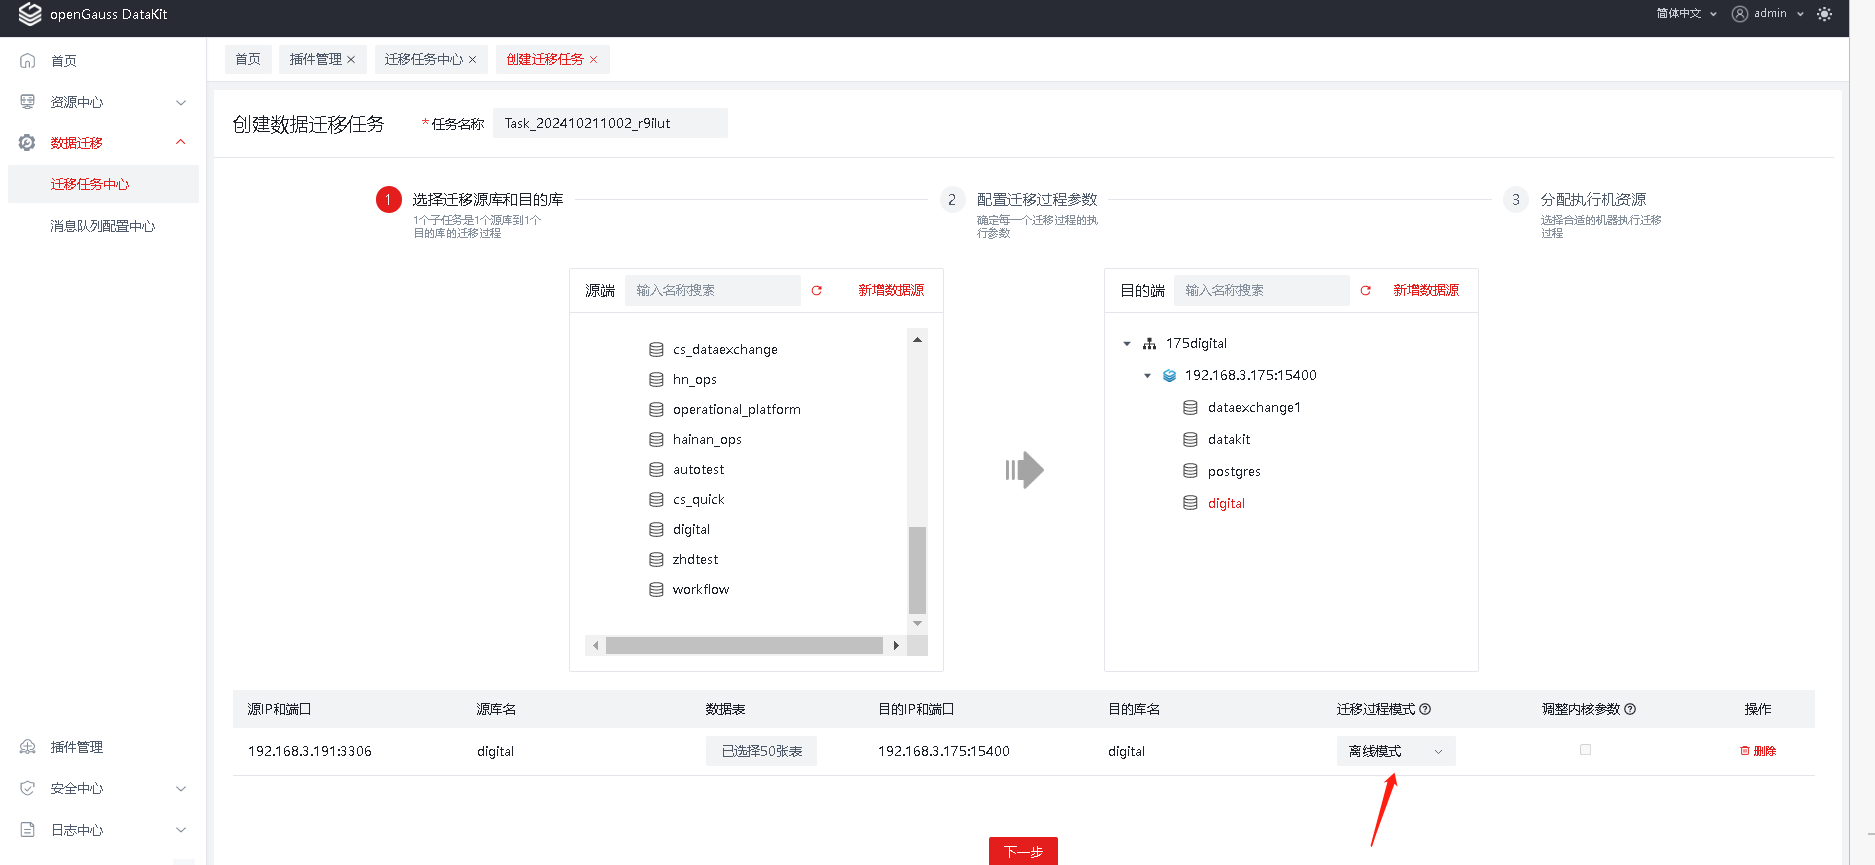Click database icon beside hn_ops

tap(656, 379)
